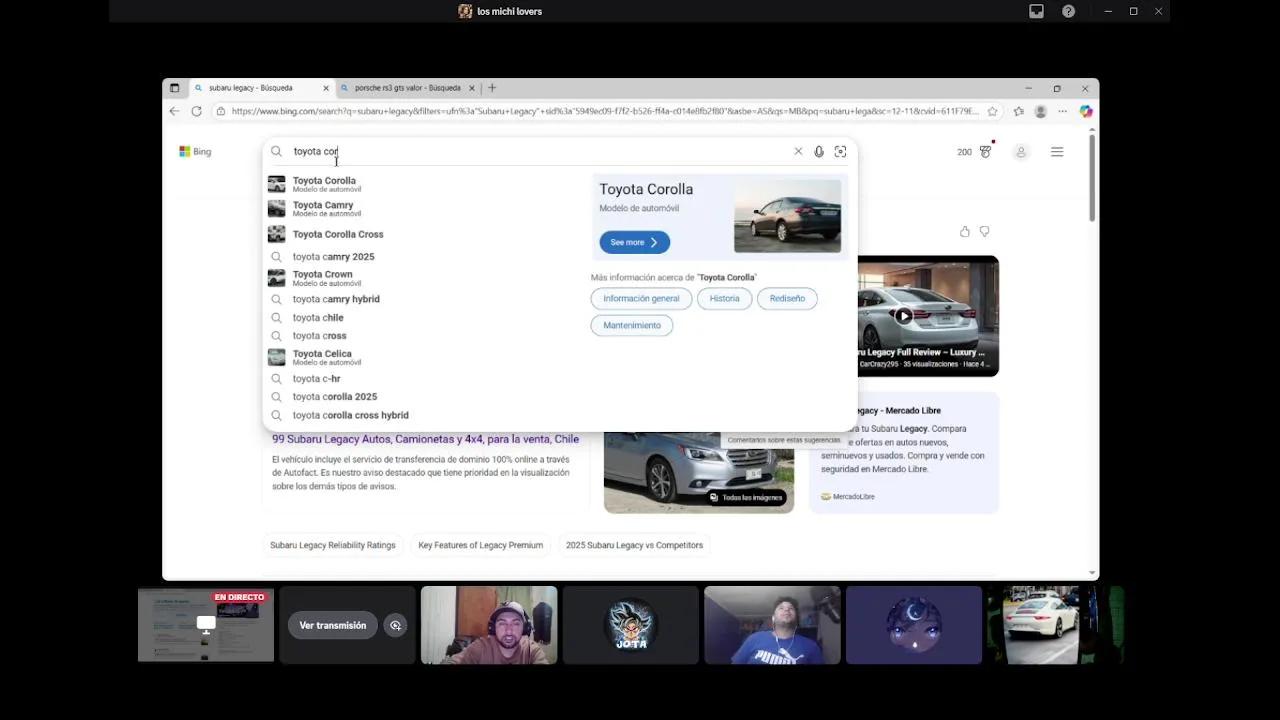This screenshot has width=1280, height=720.
Task: Open the help question mark icon
Action: [x=1069, y=11]
